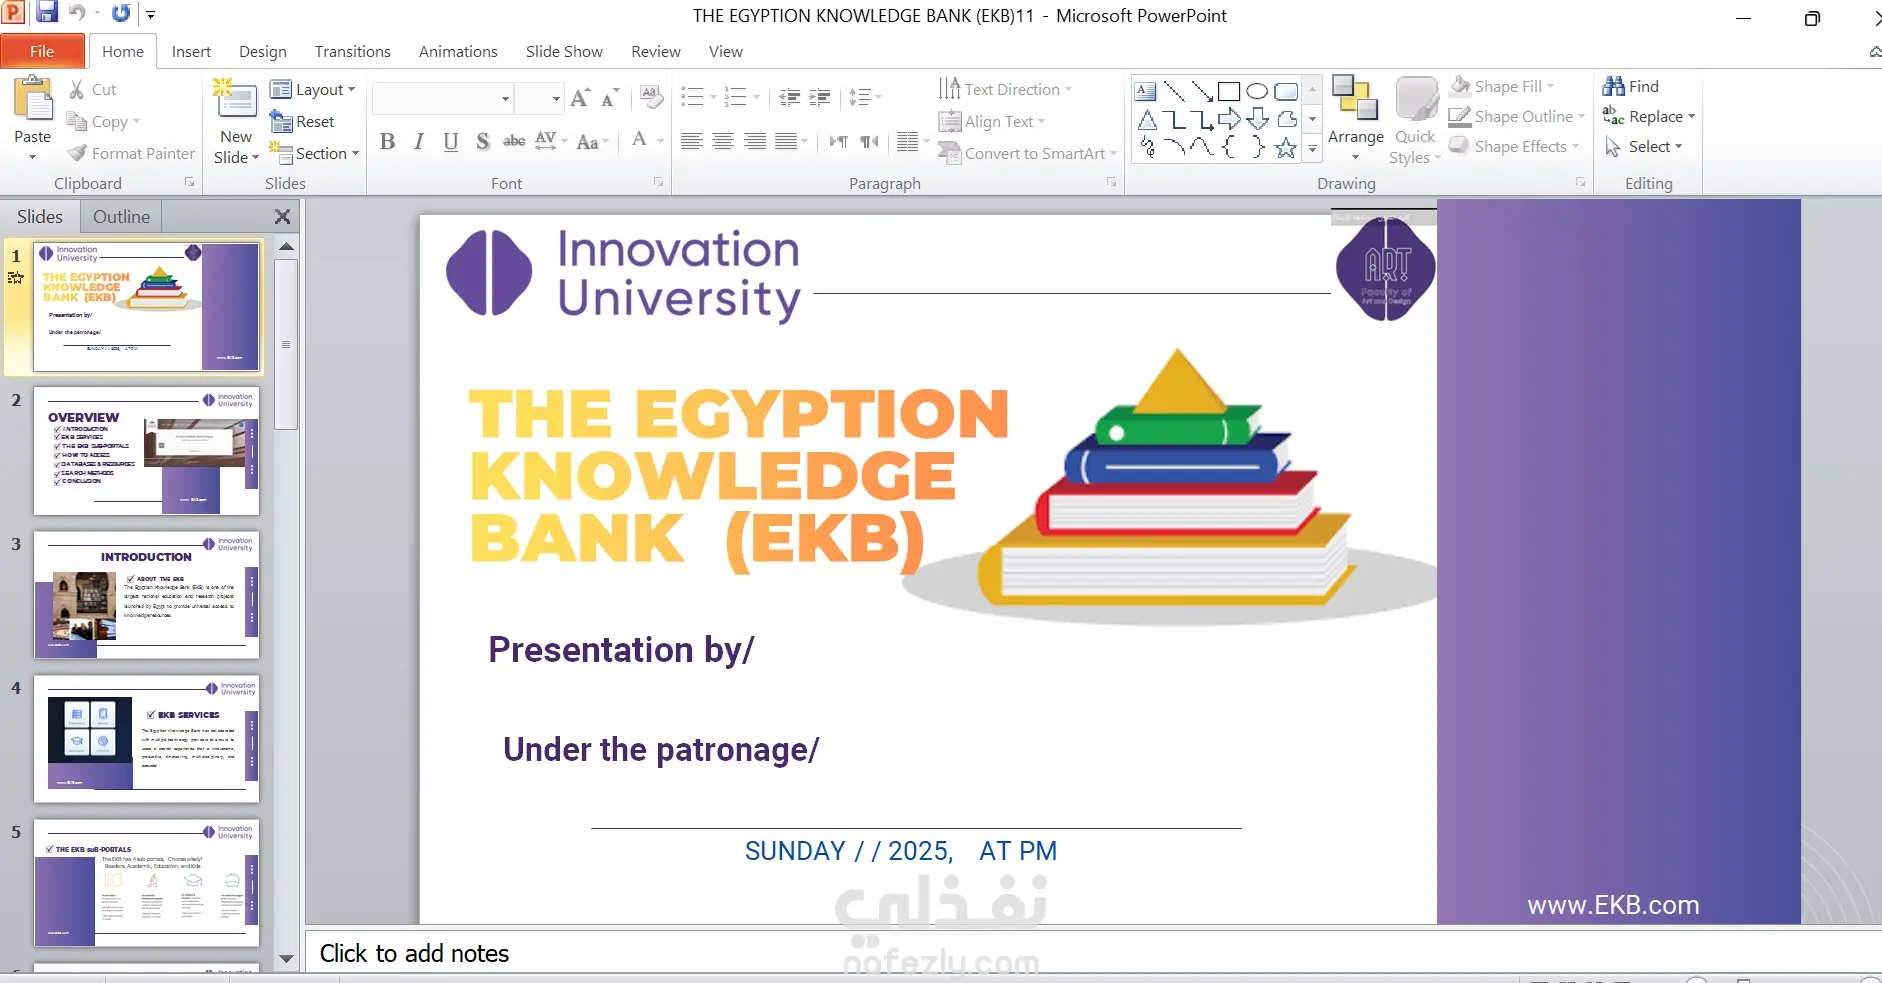Screen dimensions: 1882x983
Task: Activate the Format Painter brush
Action: pyautogui.click(x=131, y=153)
